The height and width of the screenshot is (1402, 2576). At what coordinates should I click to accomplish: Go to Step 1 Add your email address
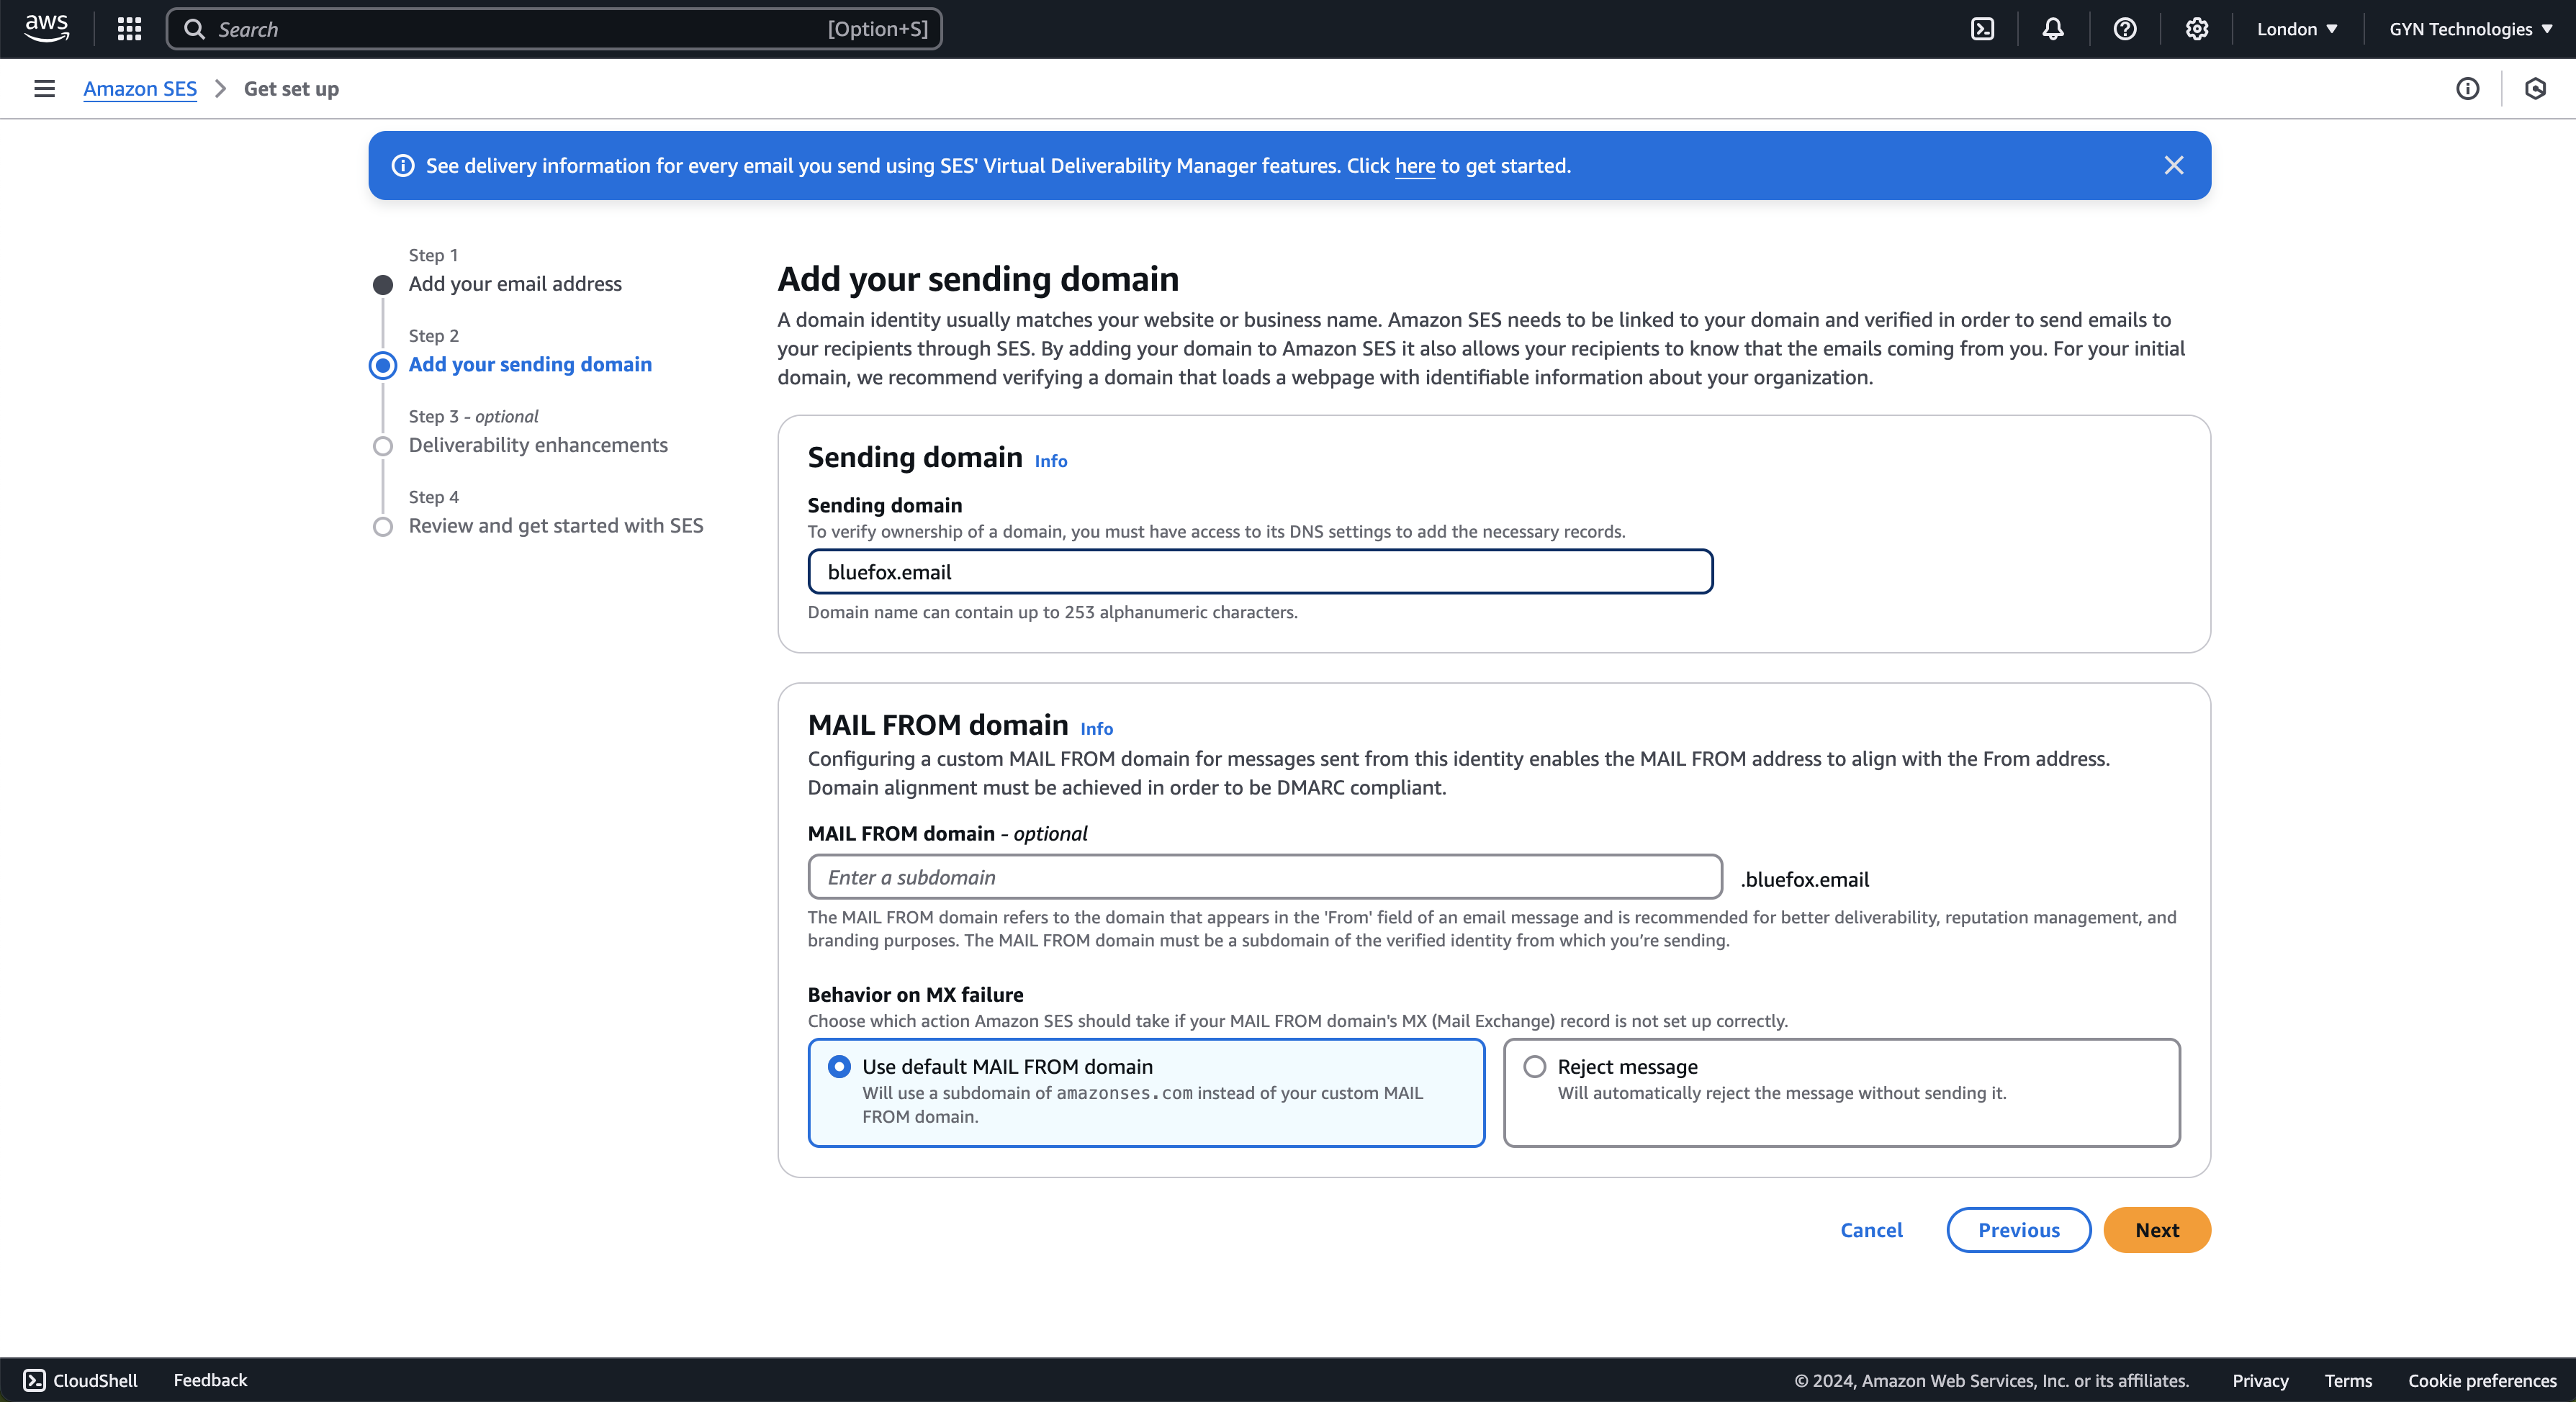(x=515, y=284)
